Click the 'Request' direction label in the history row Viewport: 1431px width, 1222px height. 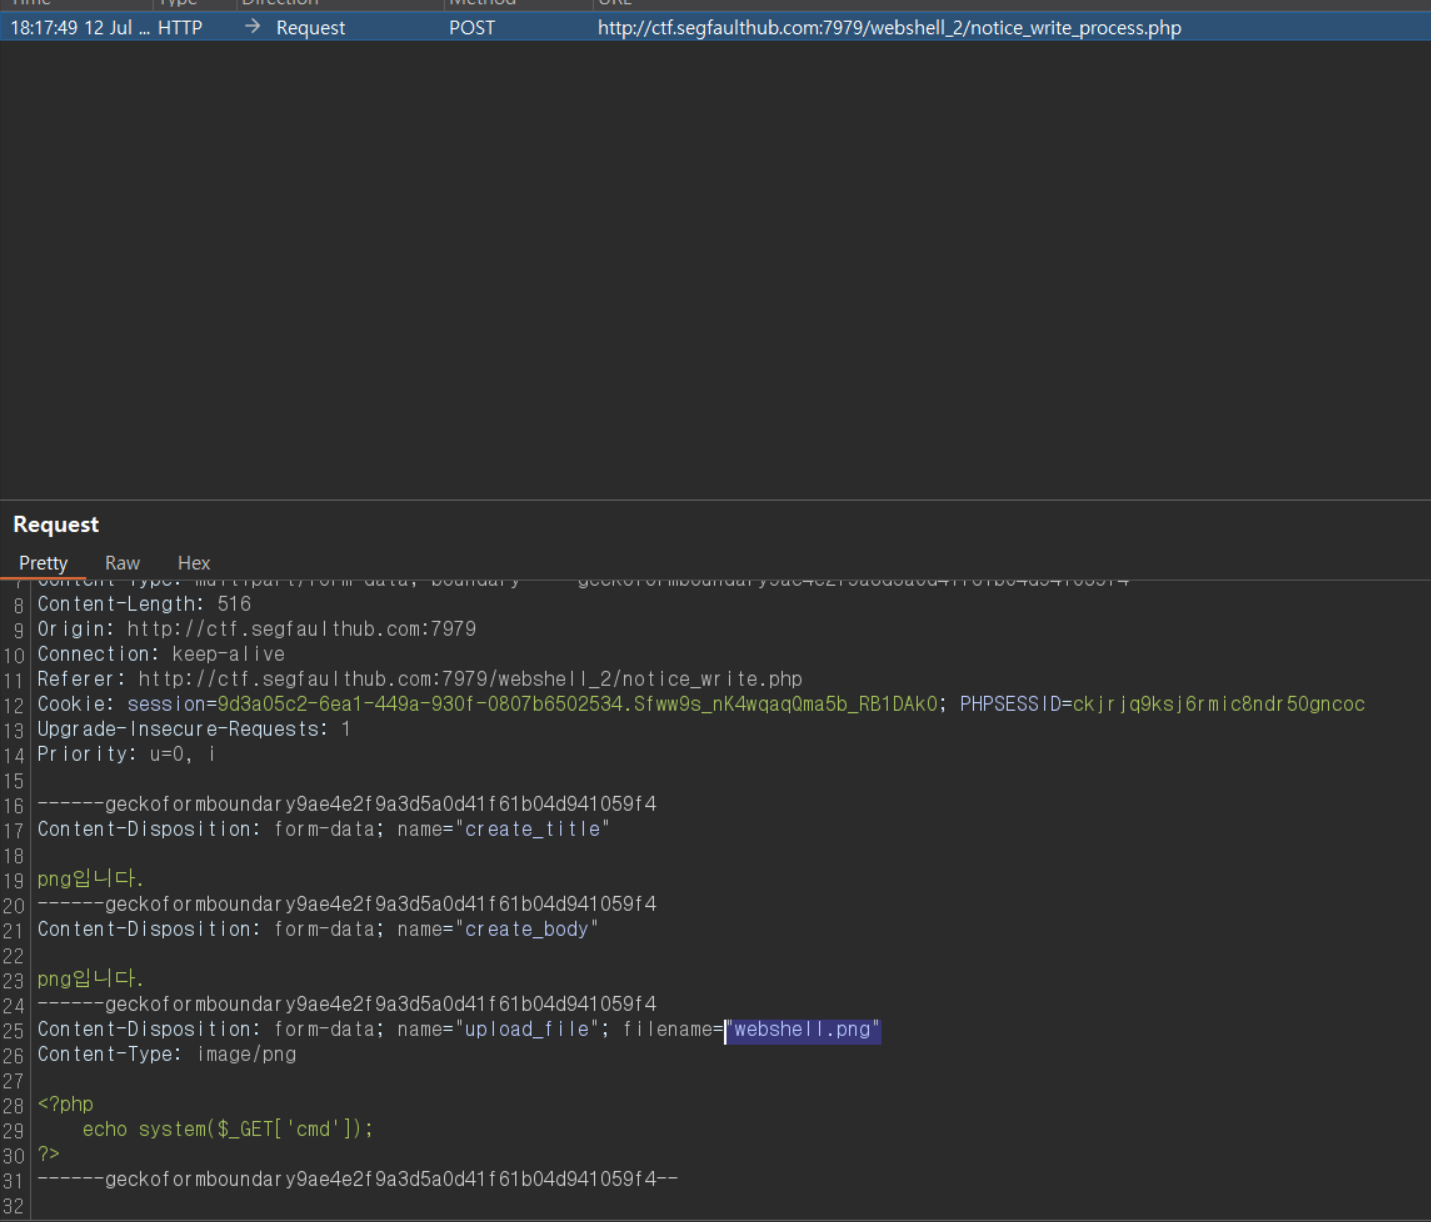[x=310, y=28]
